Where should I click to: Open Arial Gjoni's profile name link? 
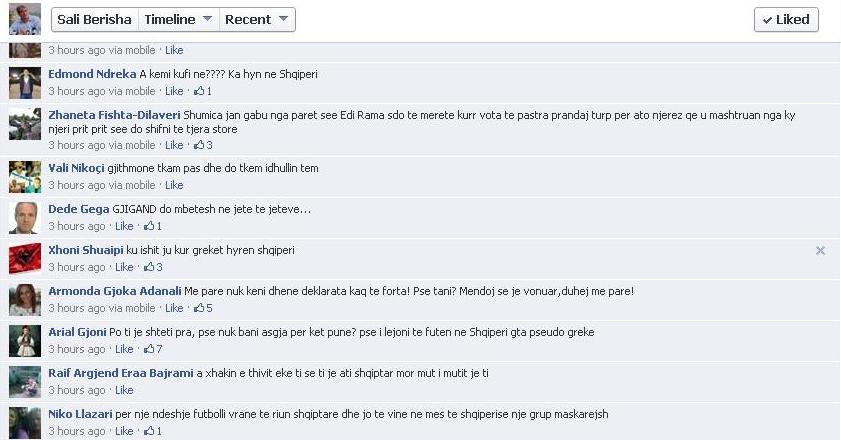pyautogui.click(x=77, y=332)
